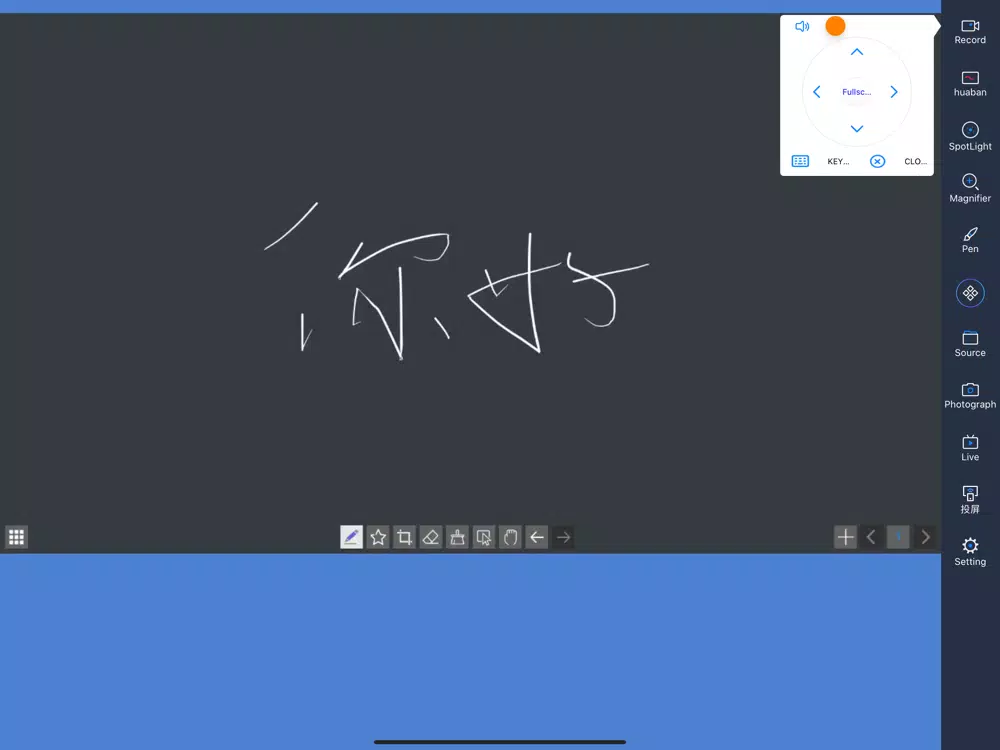This screenshot has height=750, width=1000.
Task: Start the Live broadcast option
Action: (969, 448)
